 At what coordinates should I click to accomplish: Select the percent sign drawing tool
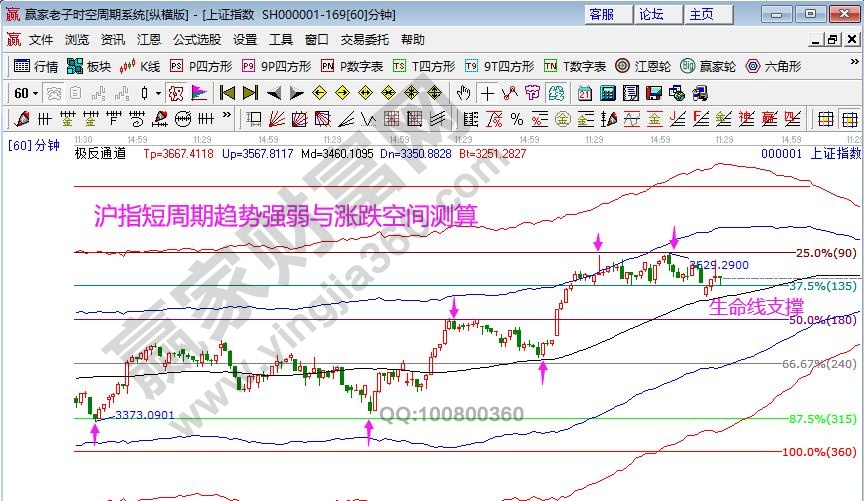pyautogui.click(x=515, y=119)
